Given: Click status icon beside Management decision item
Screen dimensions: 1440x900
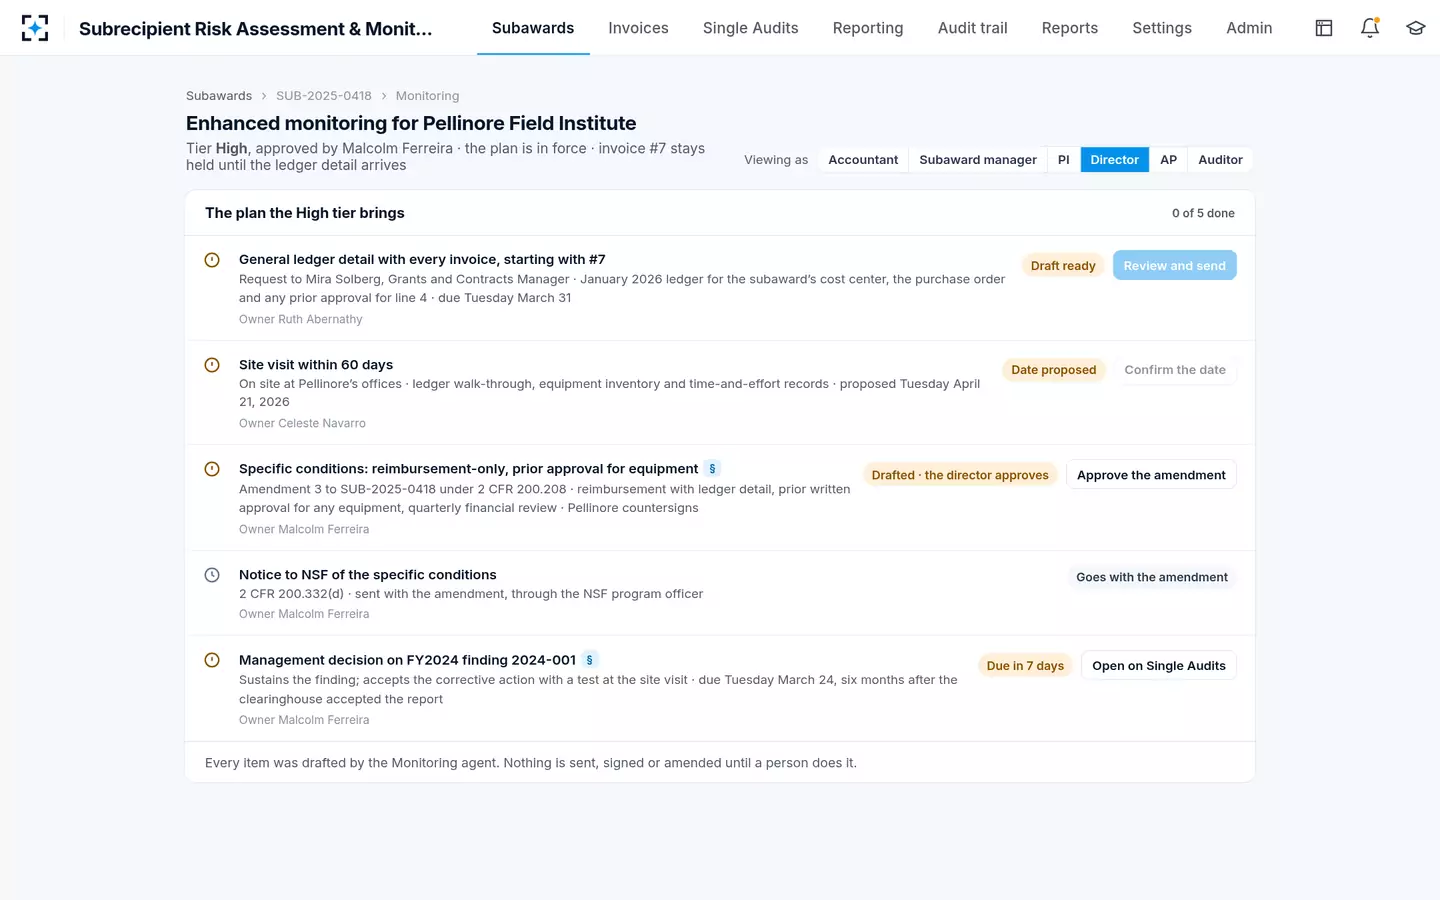Looking at the screenshot, I should pyautogui.click(x=212, y=660).
